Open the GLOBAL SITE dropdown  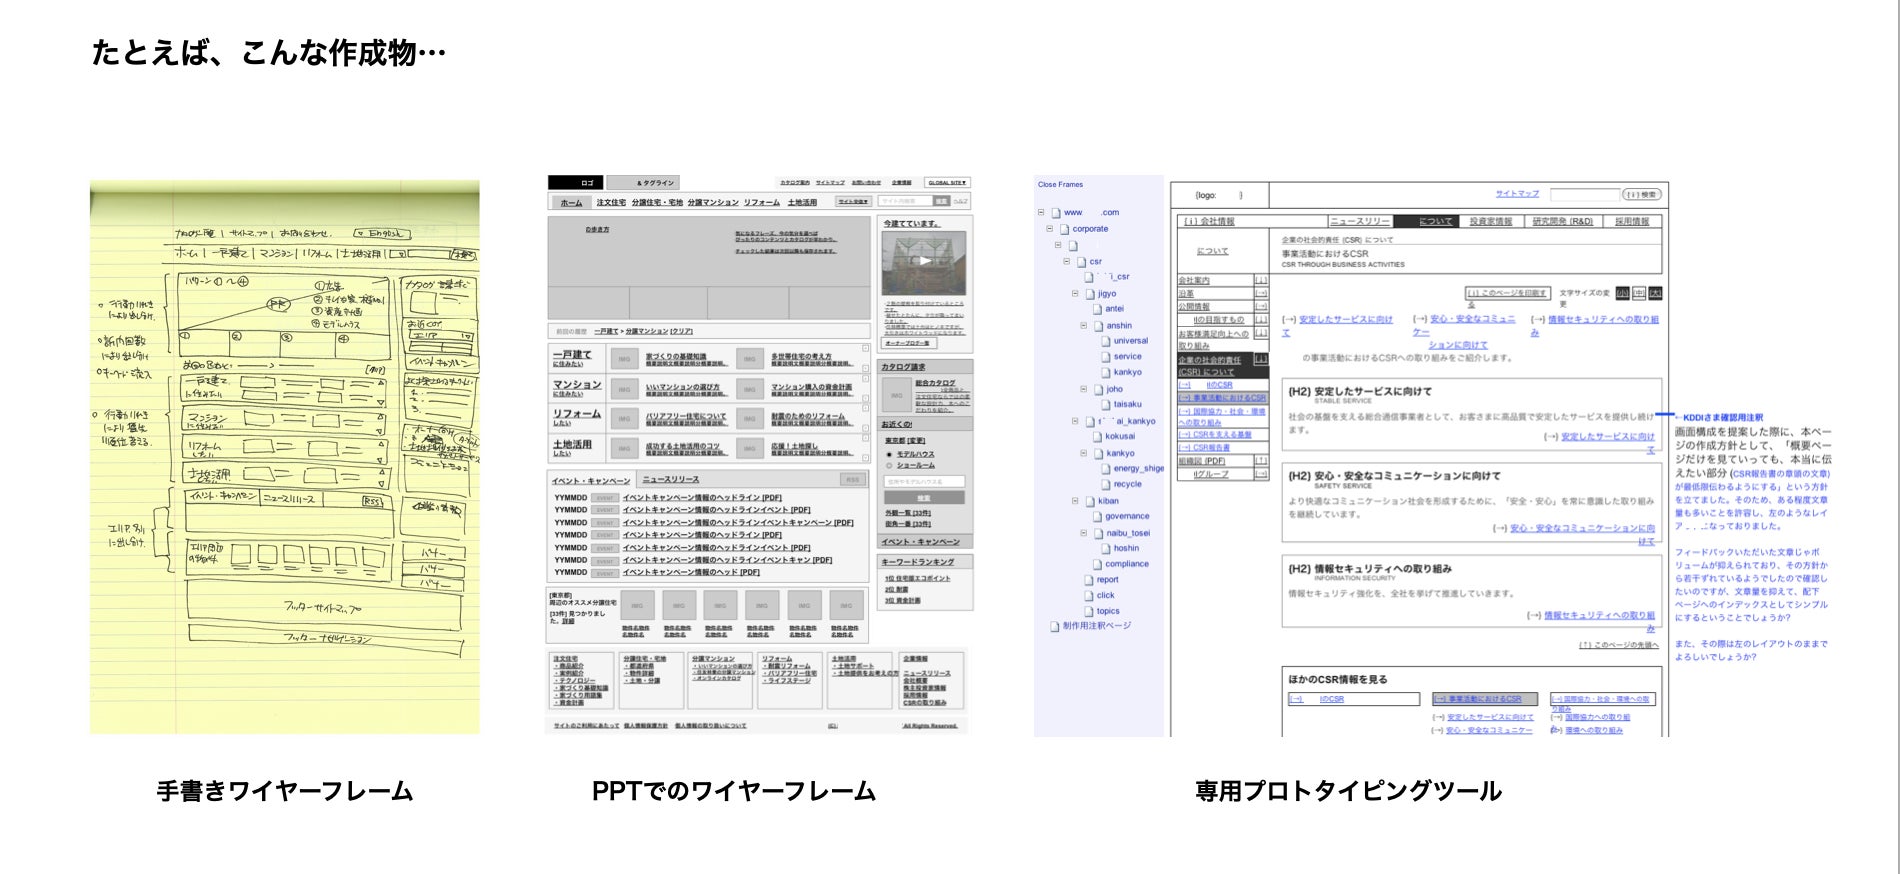(947, 182)
